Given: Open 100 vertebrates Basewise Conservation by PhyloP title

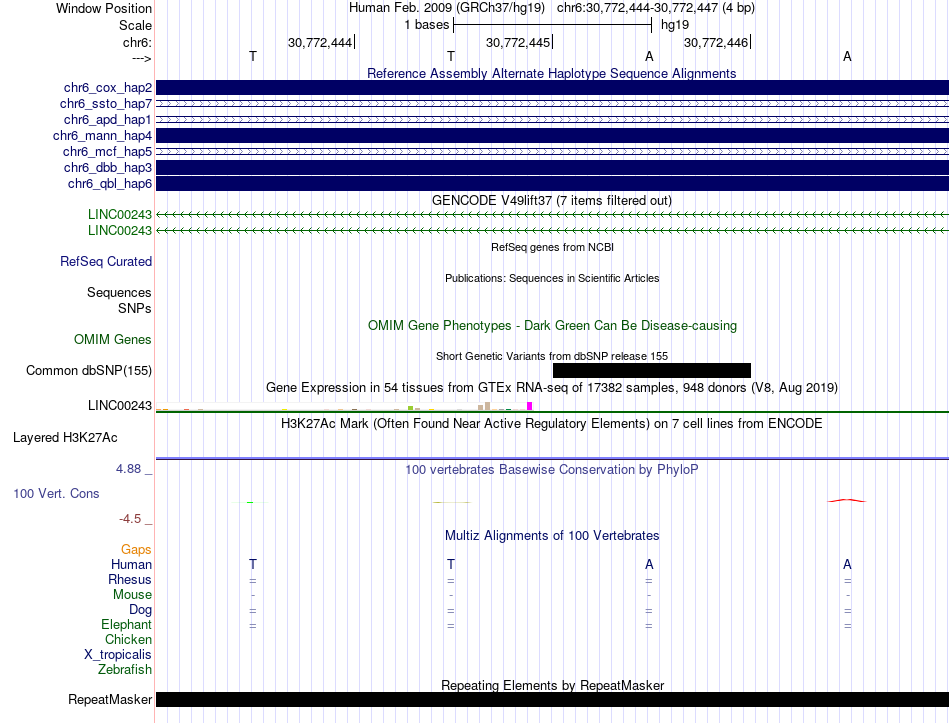Looking at the screenshot, I should (x=551, y=470).
